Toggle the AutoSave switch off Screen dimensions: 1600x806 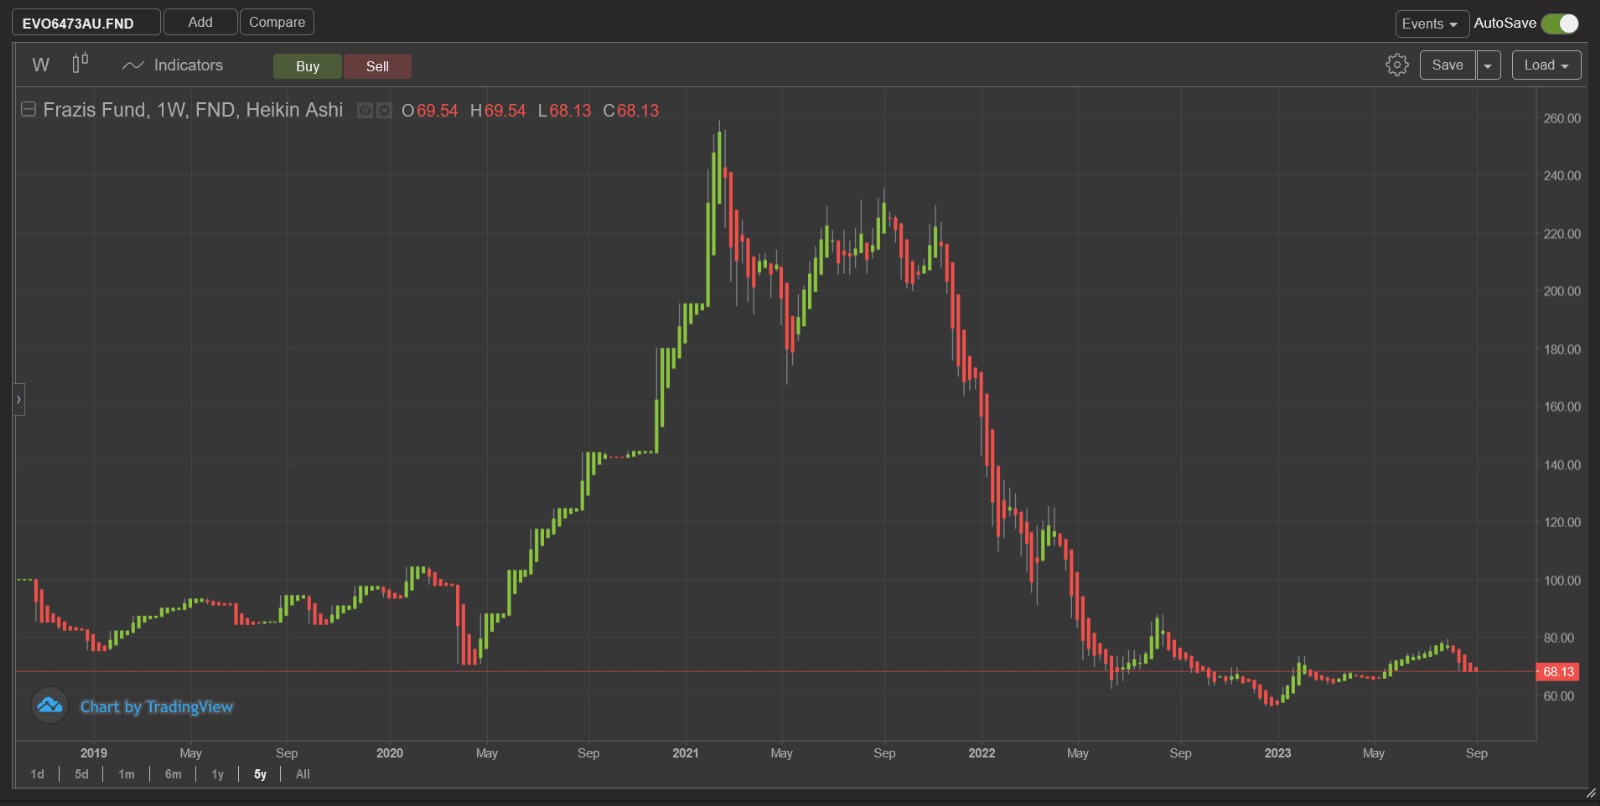[1559, 23]
